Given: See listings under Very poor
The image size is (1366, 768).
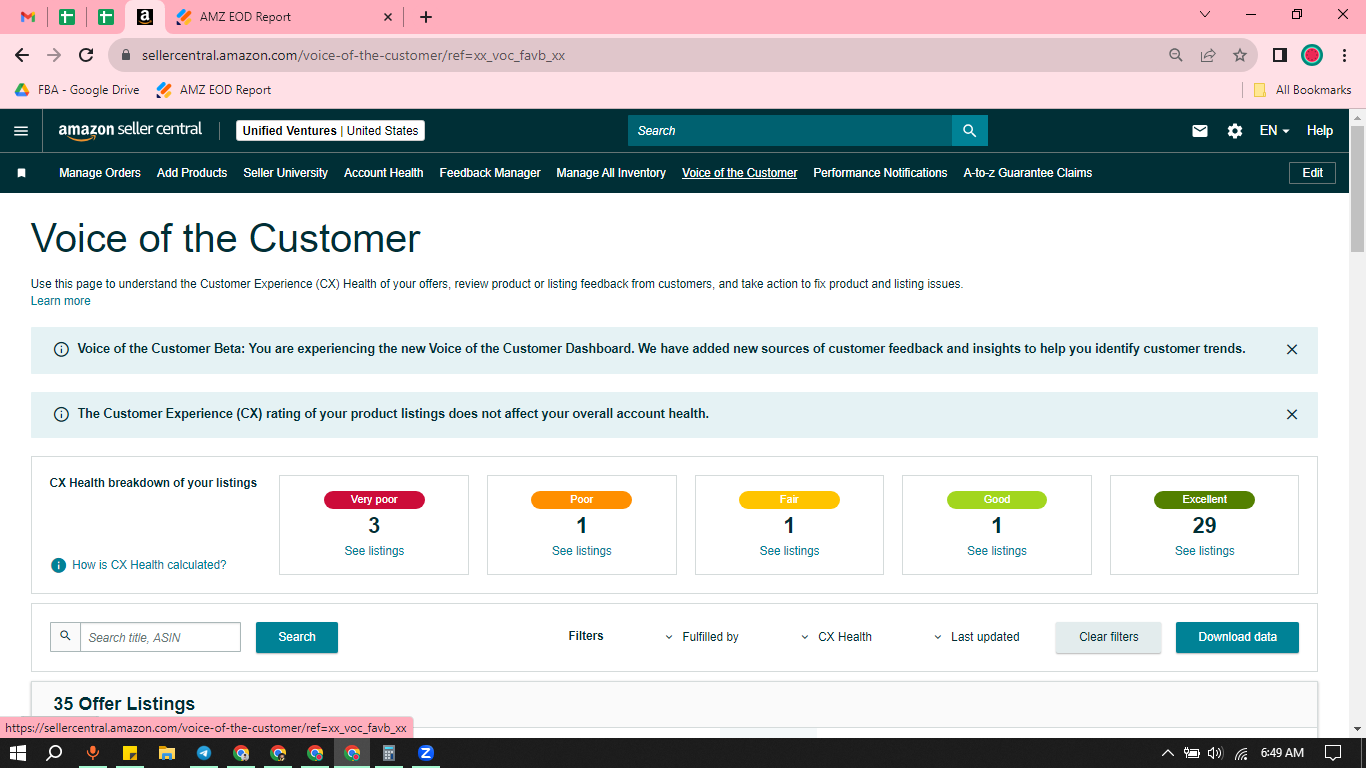Looking at the screenshot, I should click(374, 551).
